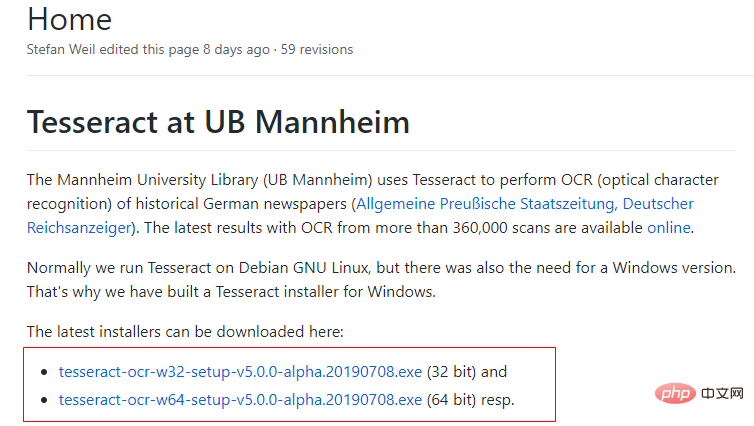Click the author name Stefan Weil
The width and height of the screenshot is (754, 426).
tap(61, 50)
